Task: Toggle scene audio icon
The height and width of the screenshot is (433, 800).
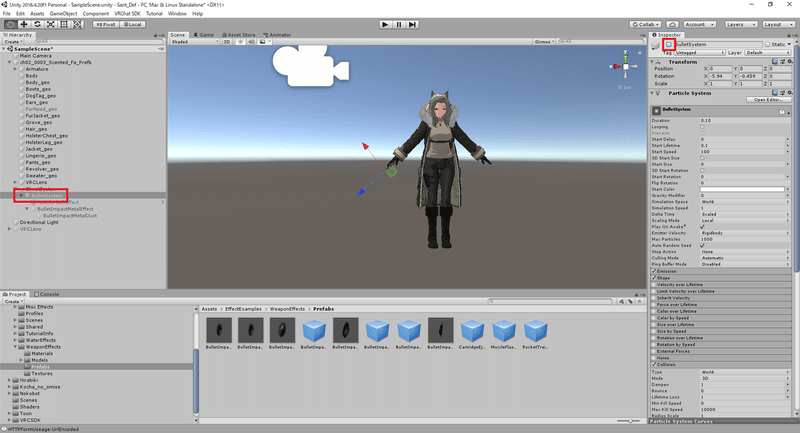Action: coord(251,41)
